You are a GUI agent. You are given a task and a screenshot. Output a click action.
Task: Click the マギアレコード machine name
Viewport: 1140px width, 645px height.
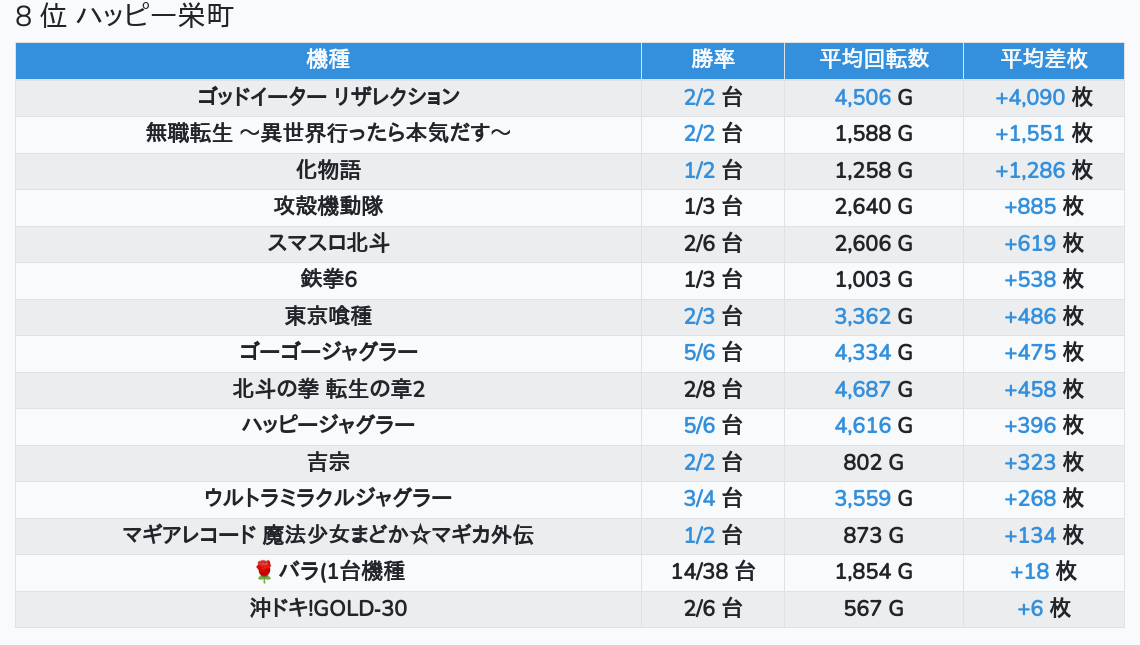pos(328,535)
